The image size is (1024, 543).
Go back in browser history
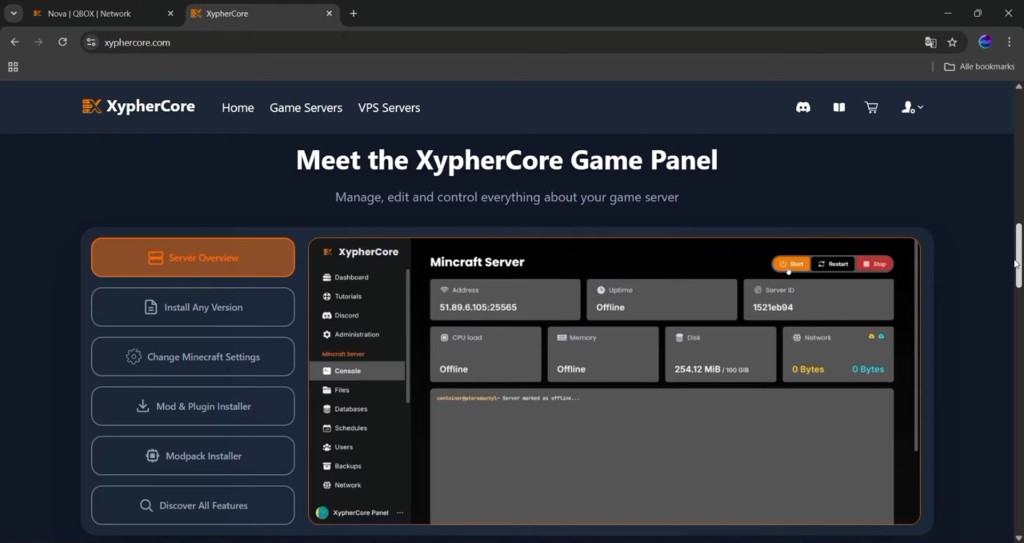tap(14, 42)
